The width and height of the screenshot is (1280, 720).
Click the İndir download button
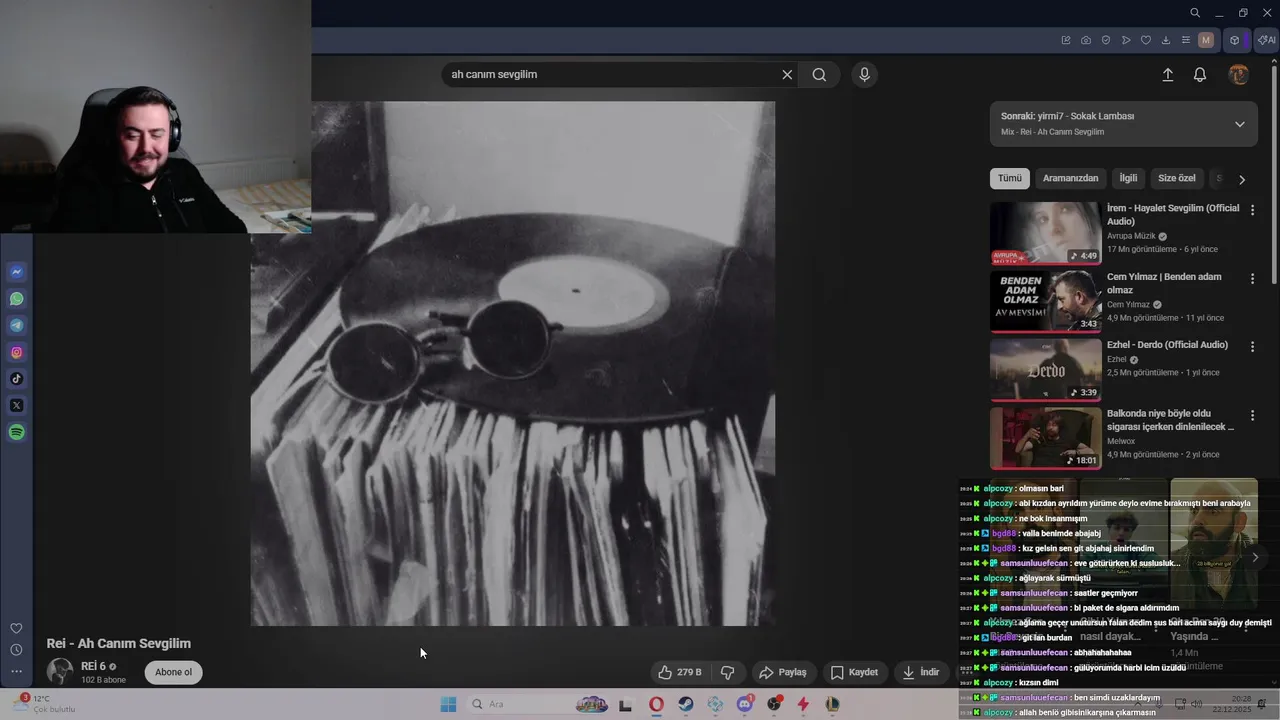click(921, 672)
